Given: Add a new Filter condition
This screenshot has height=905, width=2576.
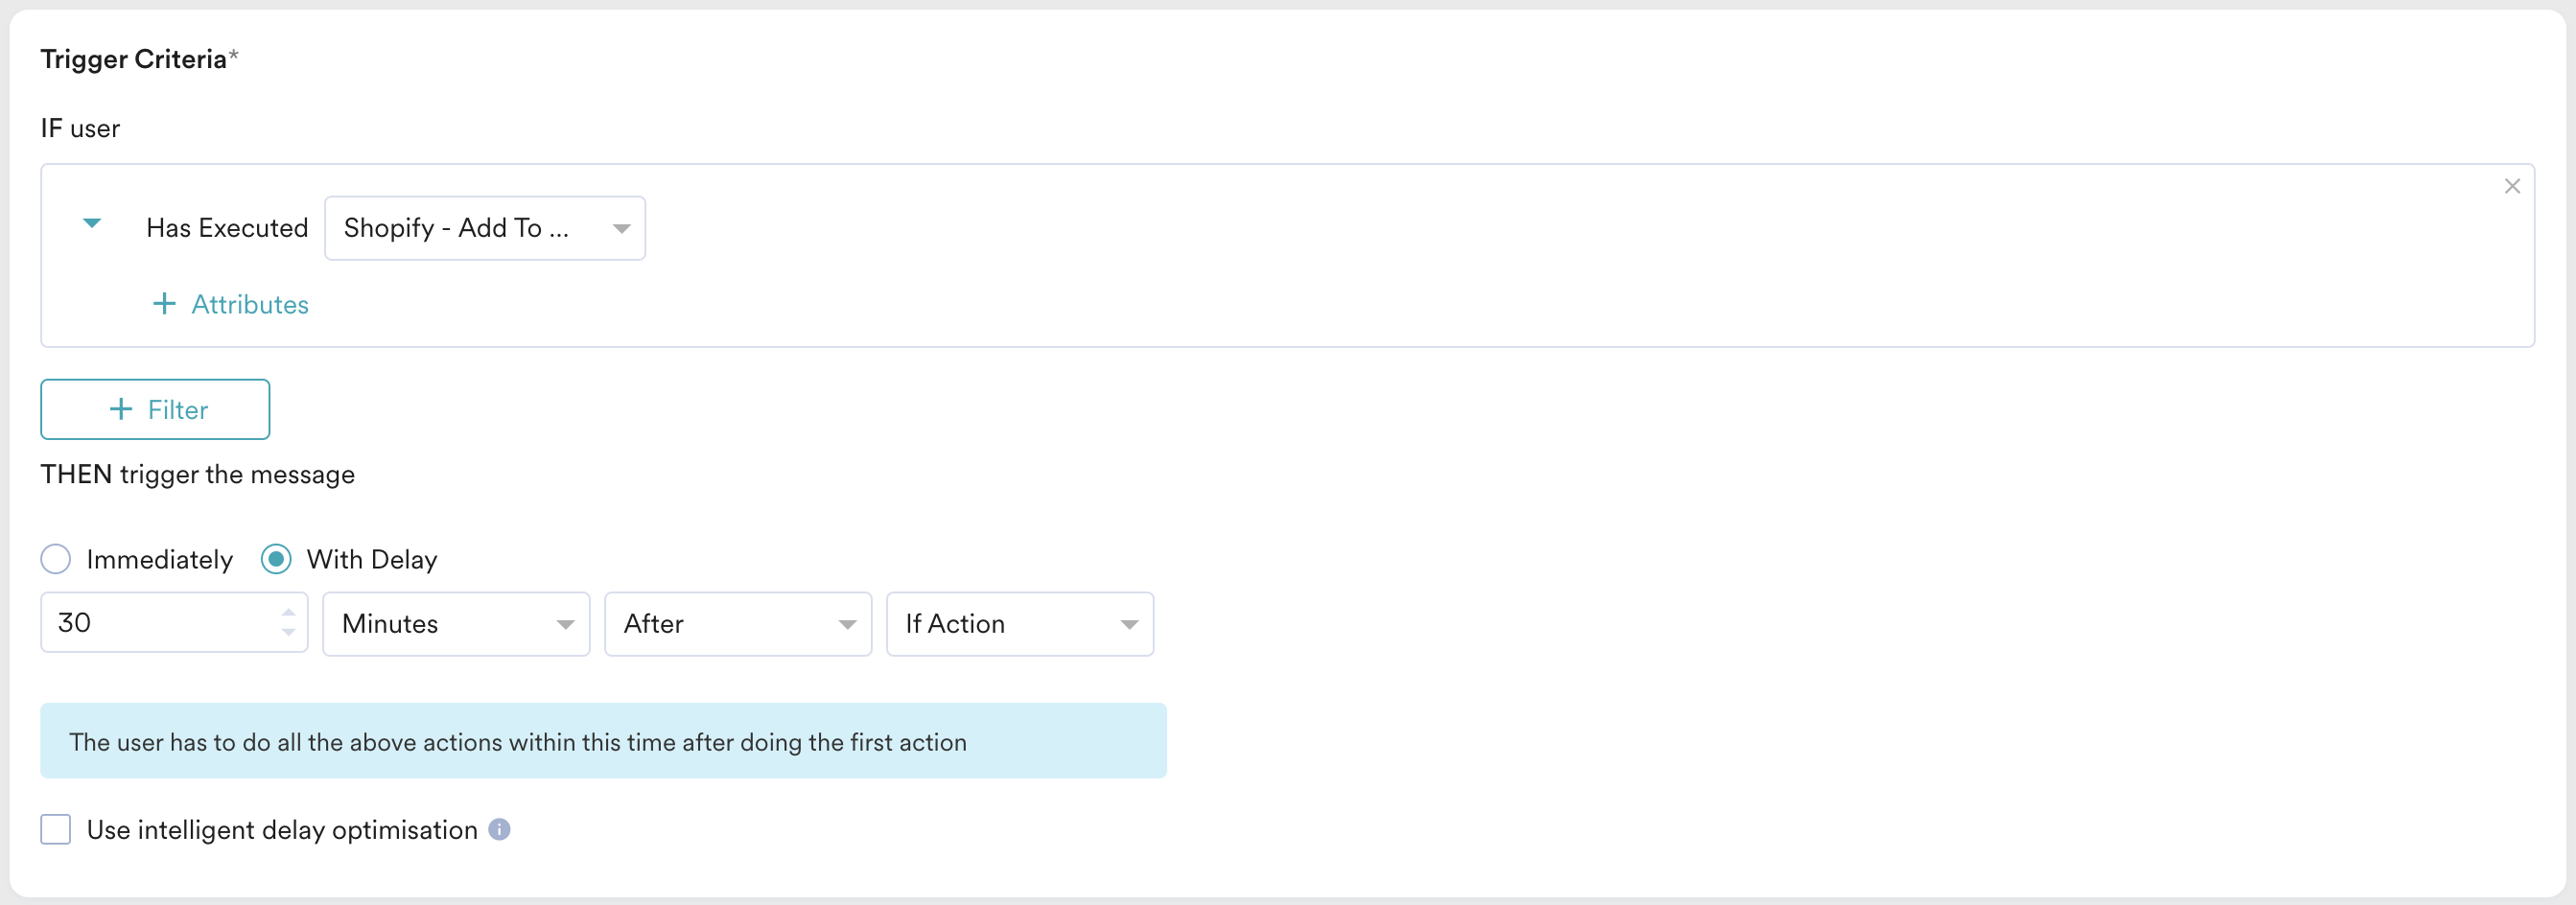Looking at the screenshot, I should pos(155,410).
